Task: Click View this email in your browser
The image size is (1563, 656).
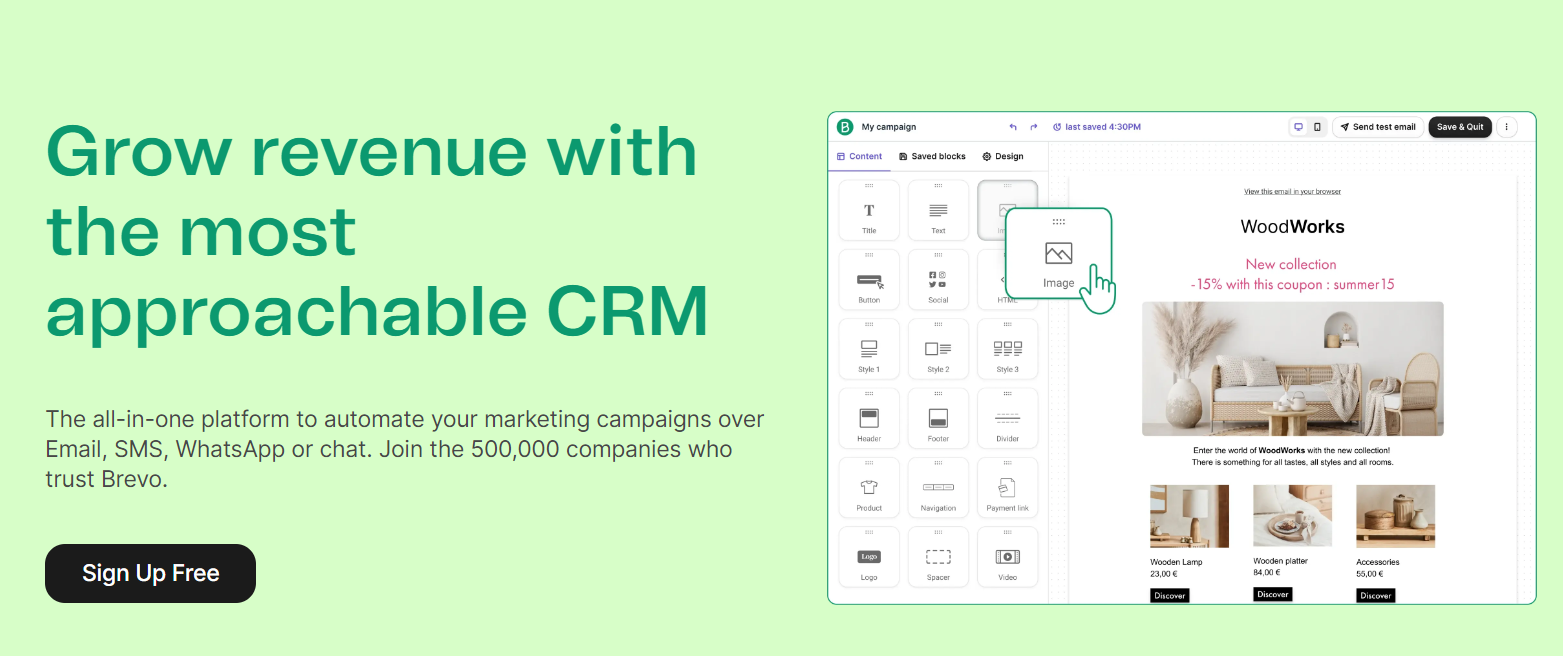Action: (x=1292, y=191)
